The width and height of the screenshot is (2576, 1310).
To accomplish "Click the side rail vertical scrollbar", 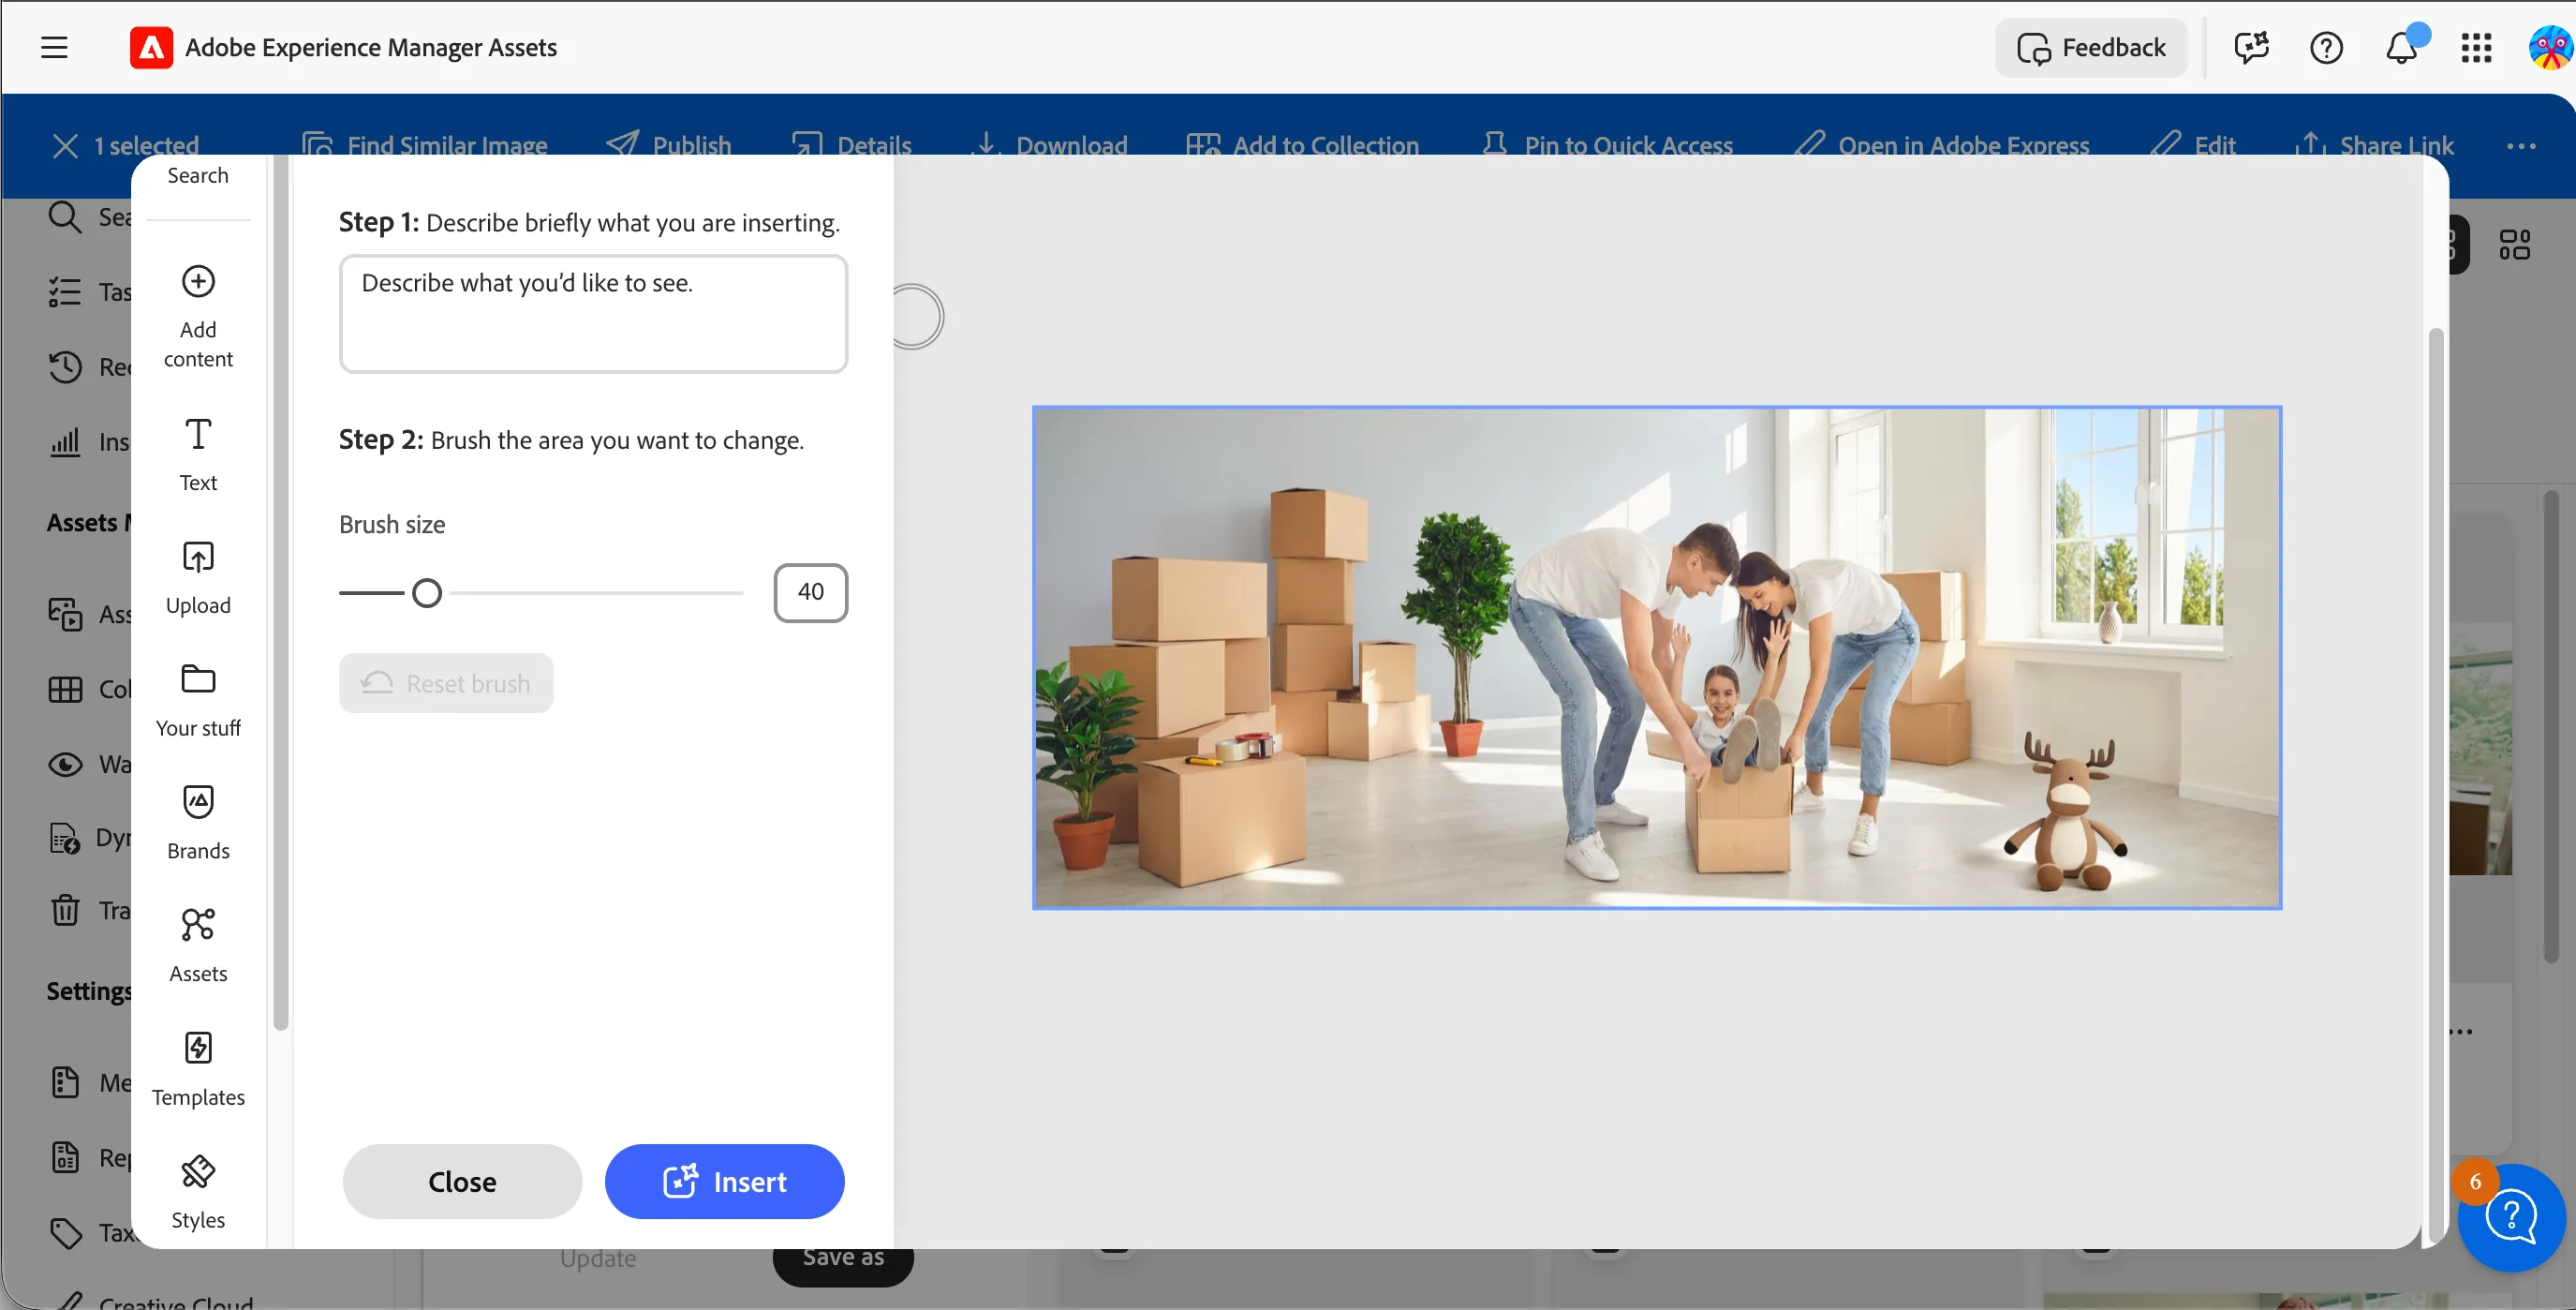I will [281, 590].
